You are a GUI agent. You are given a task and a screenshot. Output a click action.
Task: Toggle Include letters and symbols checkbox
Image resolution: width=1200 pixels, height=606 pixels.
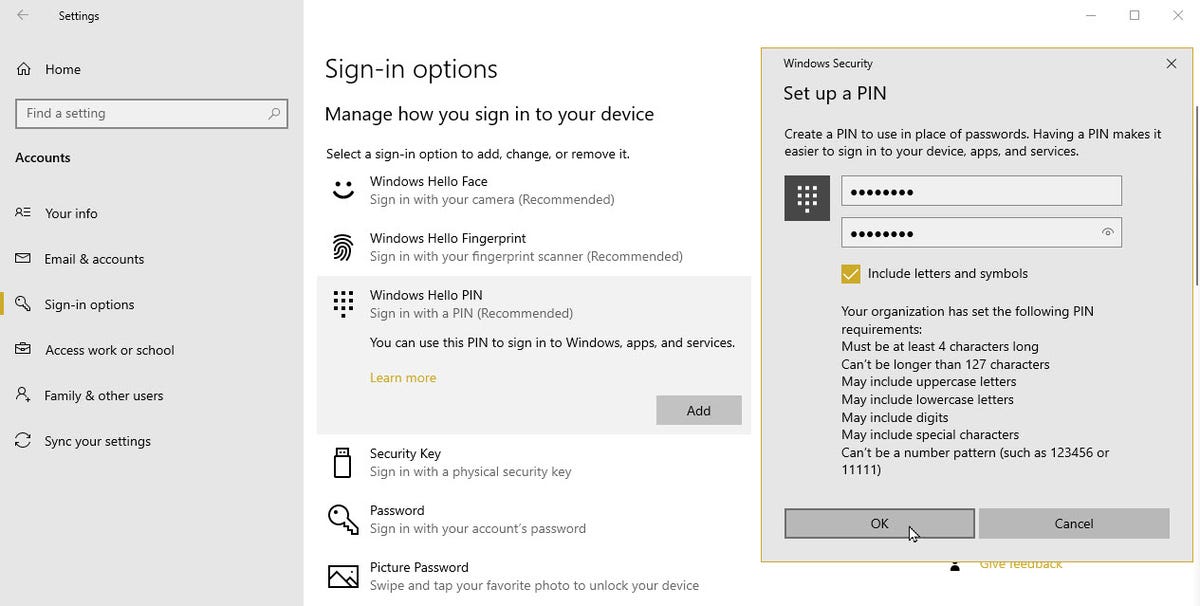tap(851, 273)
